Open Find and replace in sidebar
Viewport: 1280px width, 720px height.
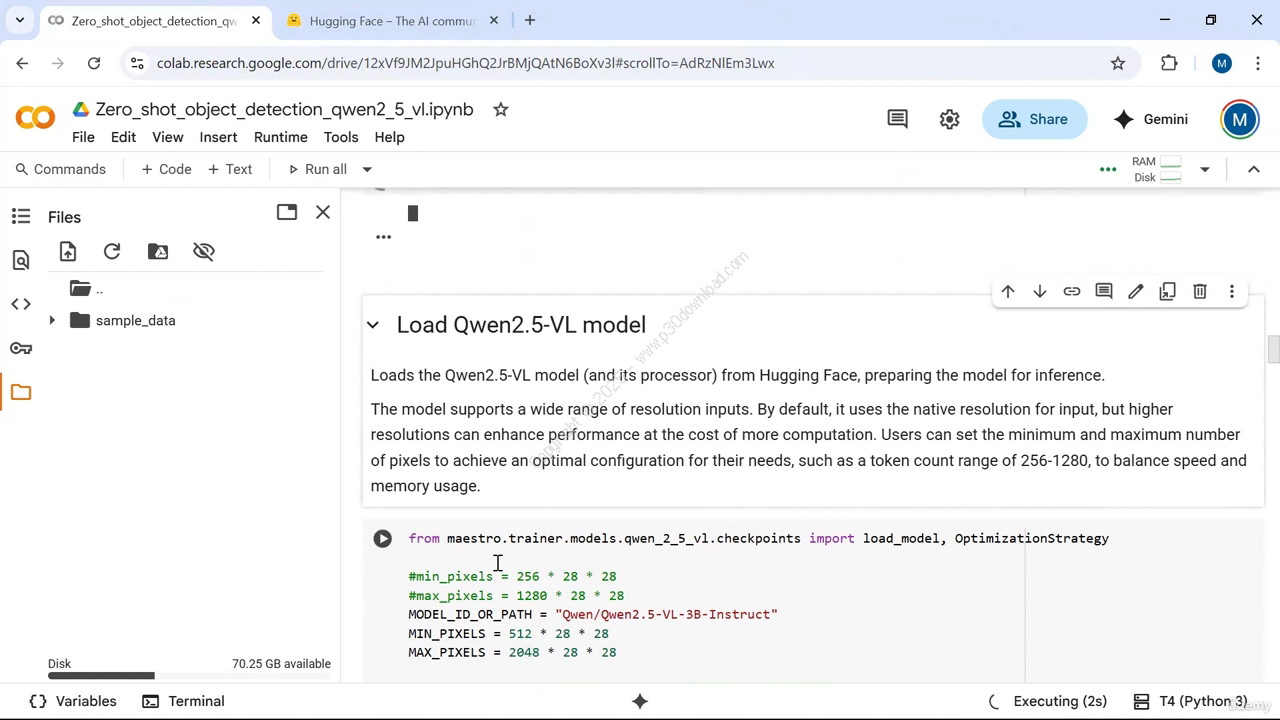21,261
